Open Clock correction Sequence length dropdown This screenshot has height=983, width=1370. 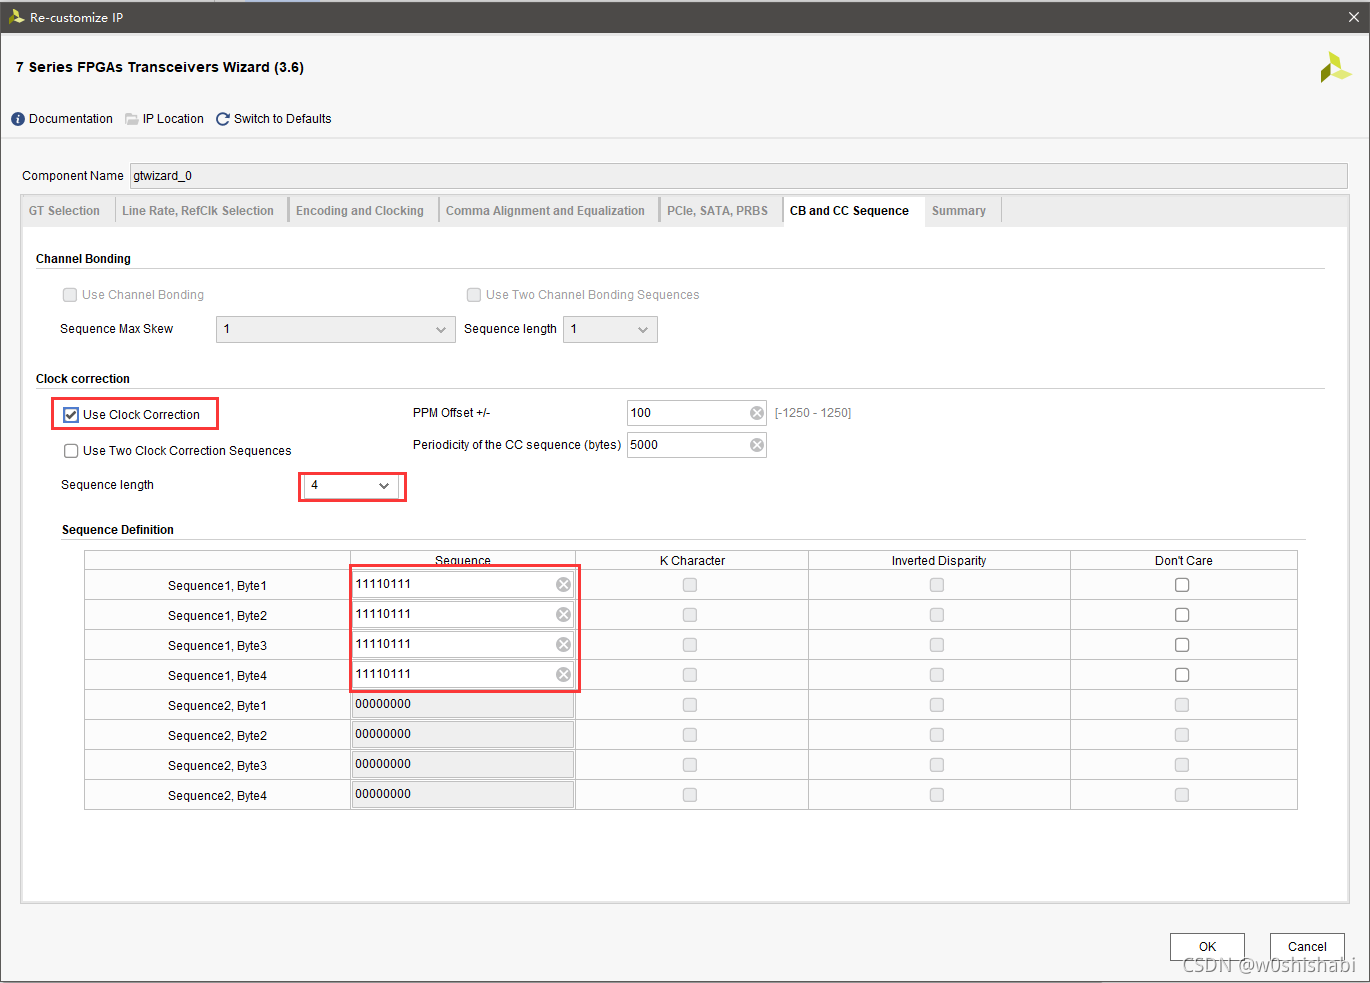[x=352, y=486]
